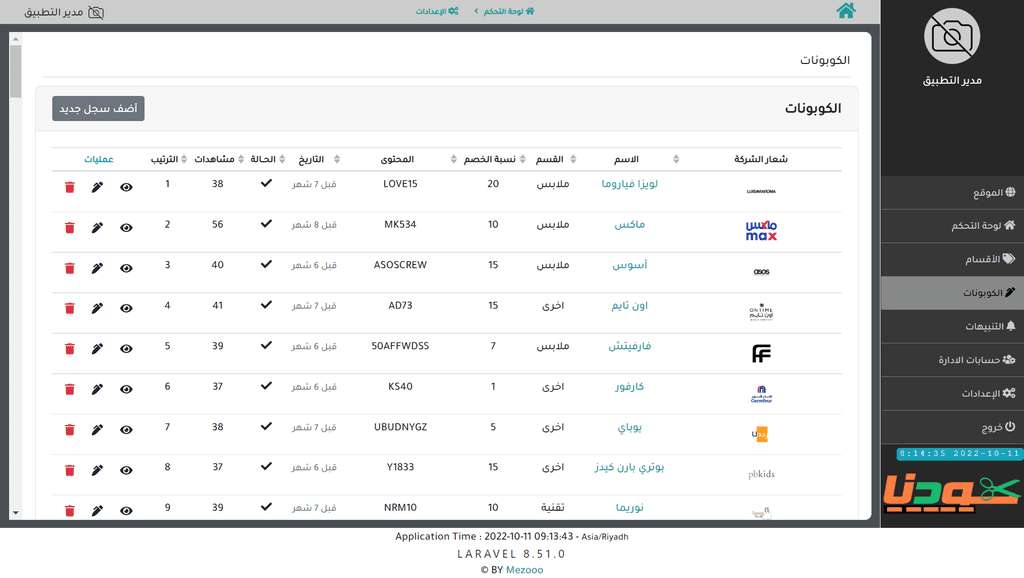This screenshot has width=1024, height=578.
Task: Sort table by التاريخ column
Action: coord(337,159)
